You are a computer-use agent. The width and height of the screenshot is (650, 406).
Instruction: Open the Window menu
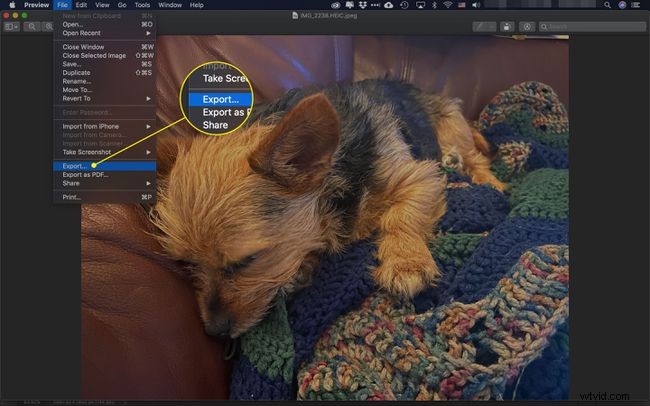click(170, 5)
